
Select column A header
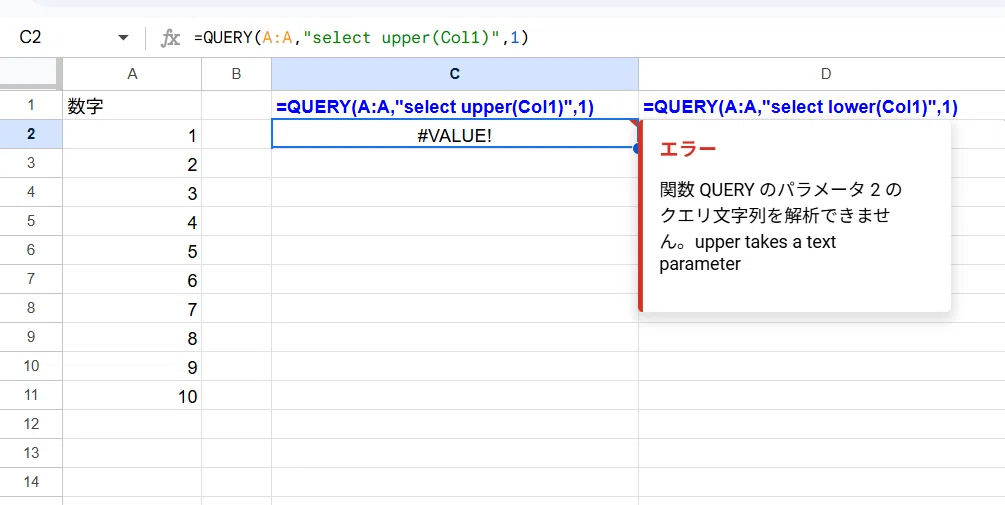132,74
